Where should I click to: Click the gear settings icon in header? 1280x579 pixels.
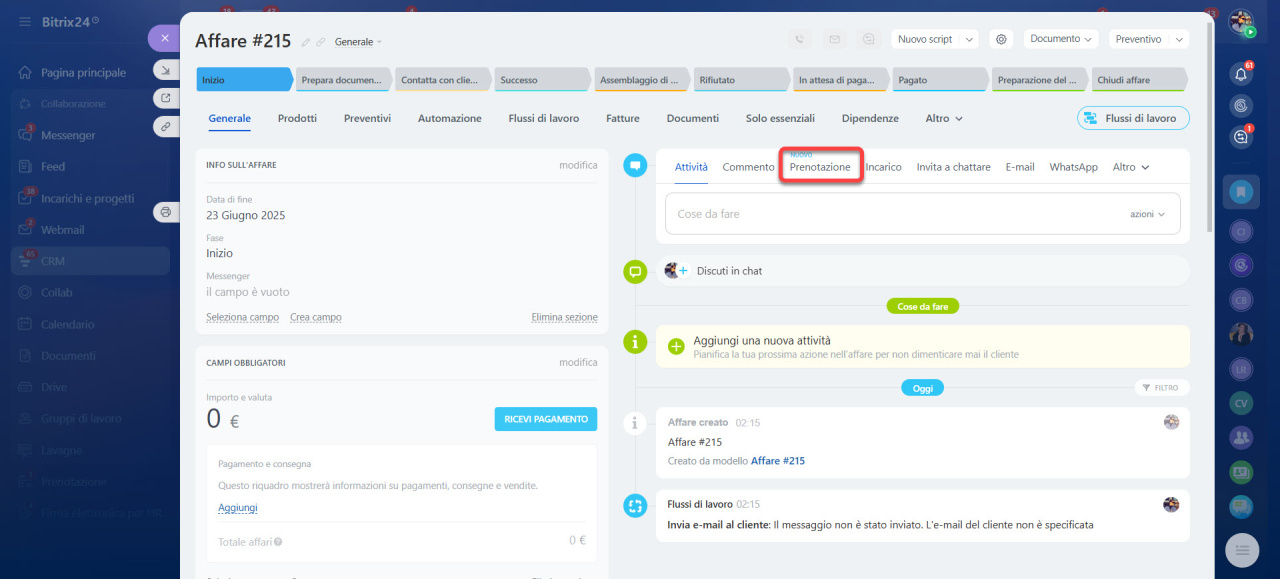pyautogui.click(x=1001, y=39)
